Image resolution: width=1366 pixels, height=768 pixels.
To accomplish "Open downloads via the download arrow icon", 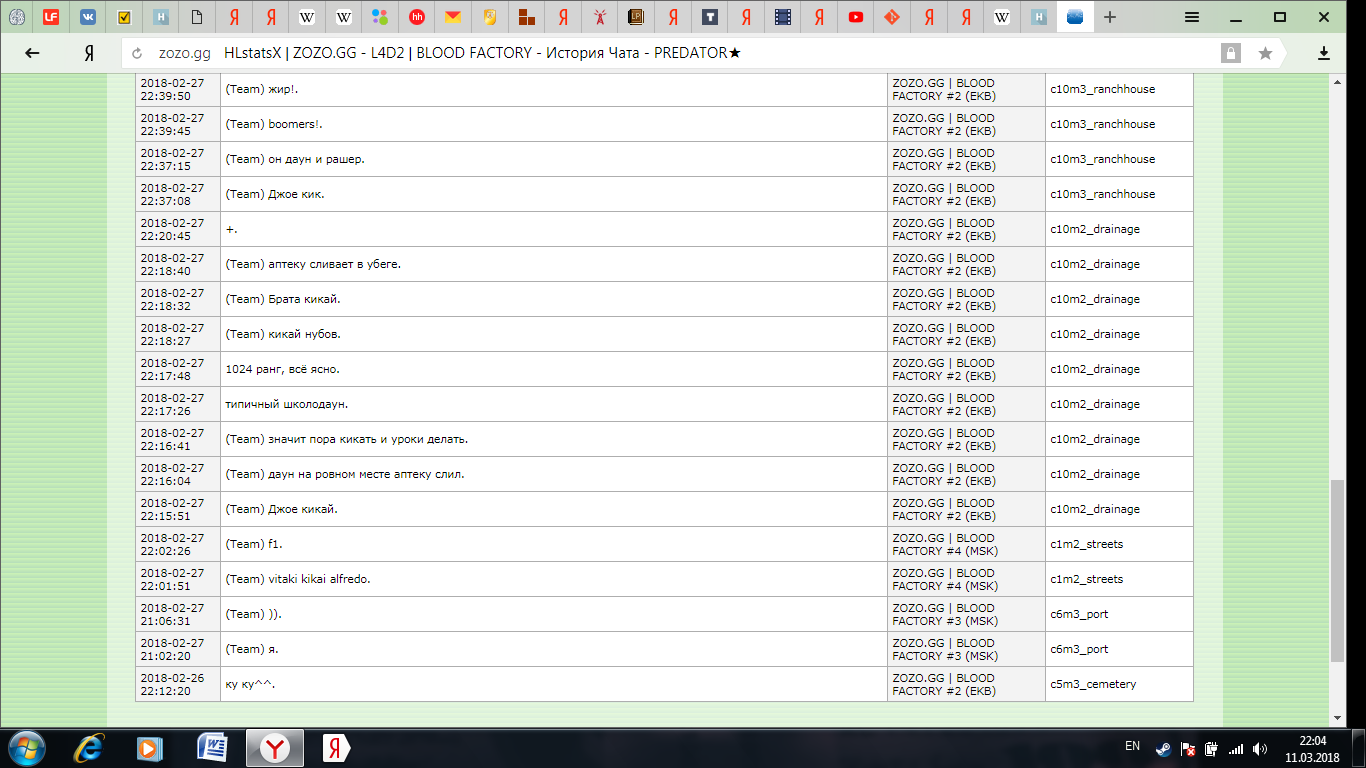I will (x=1324, y=53).
